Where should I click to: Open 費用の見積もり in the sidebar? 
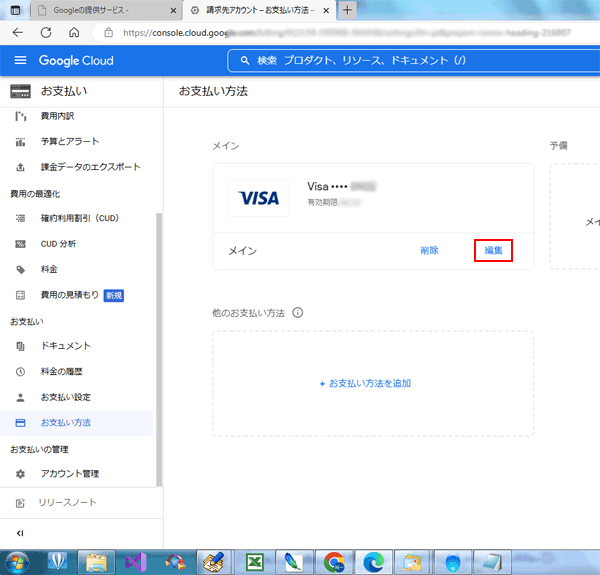70,295
